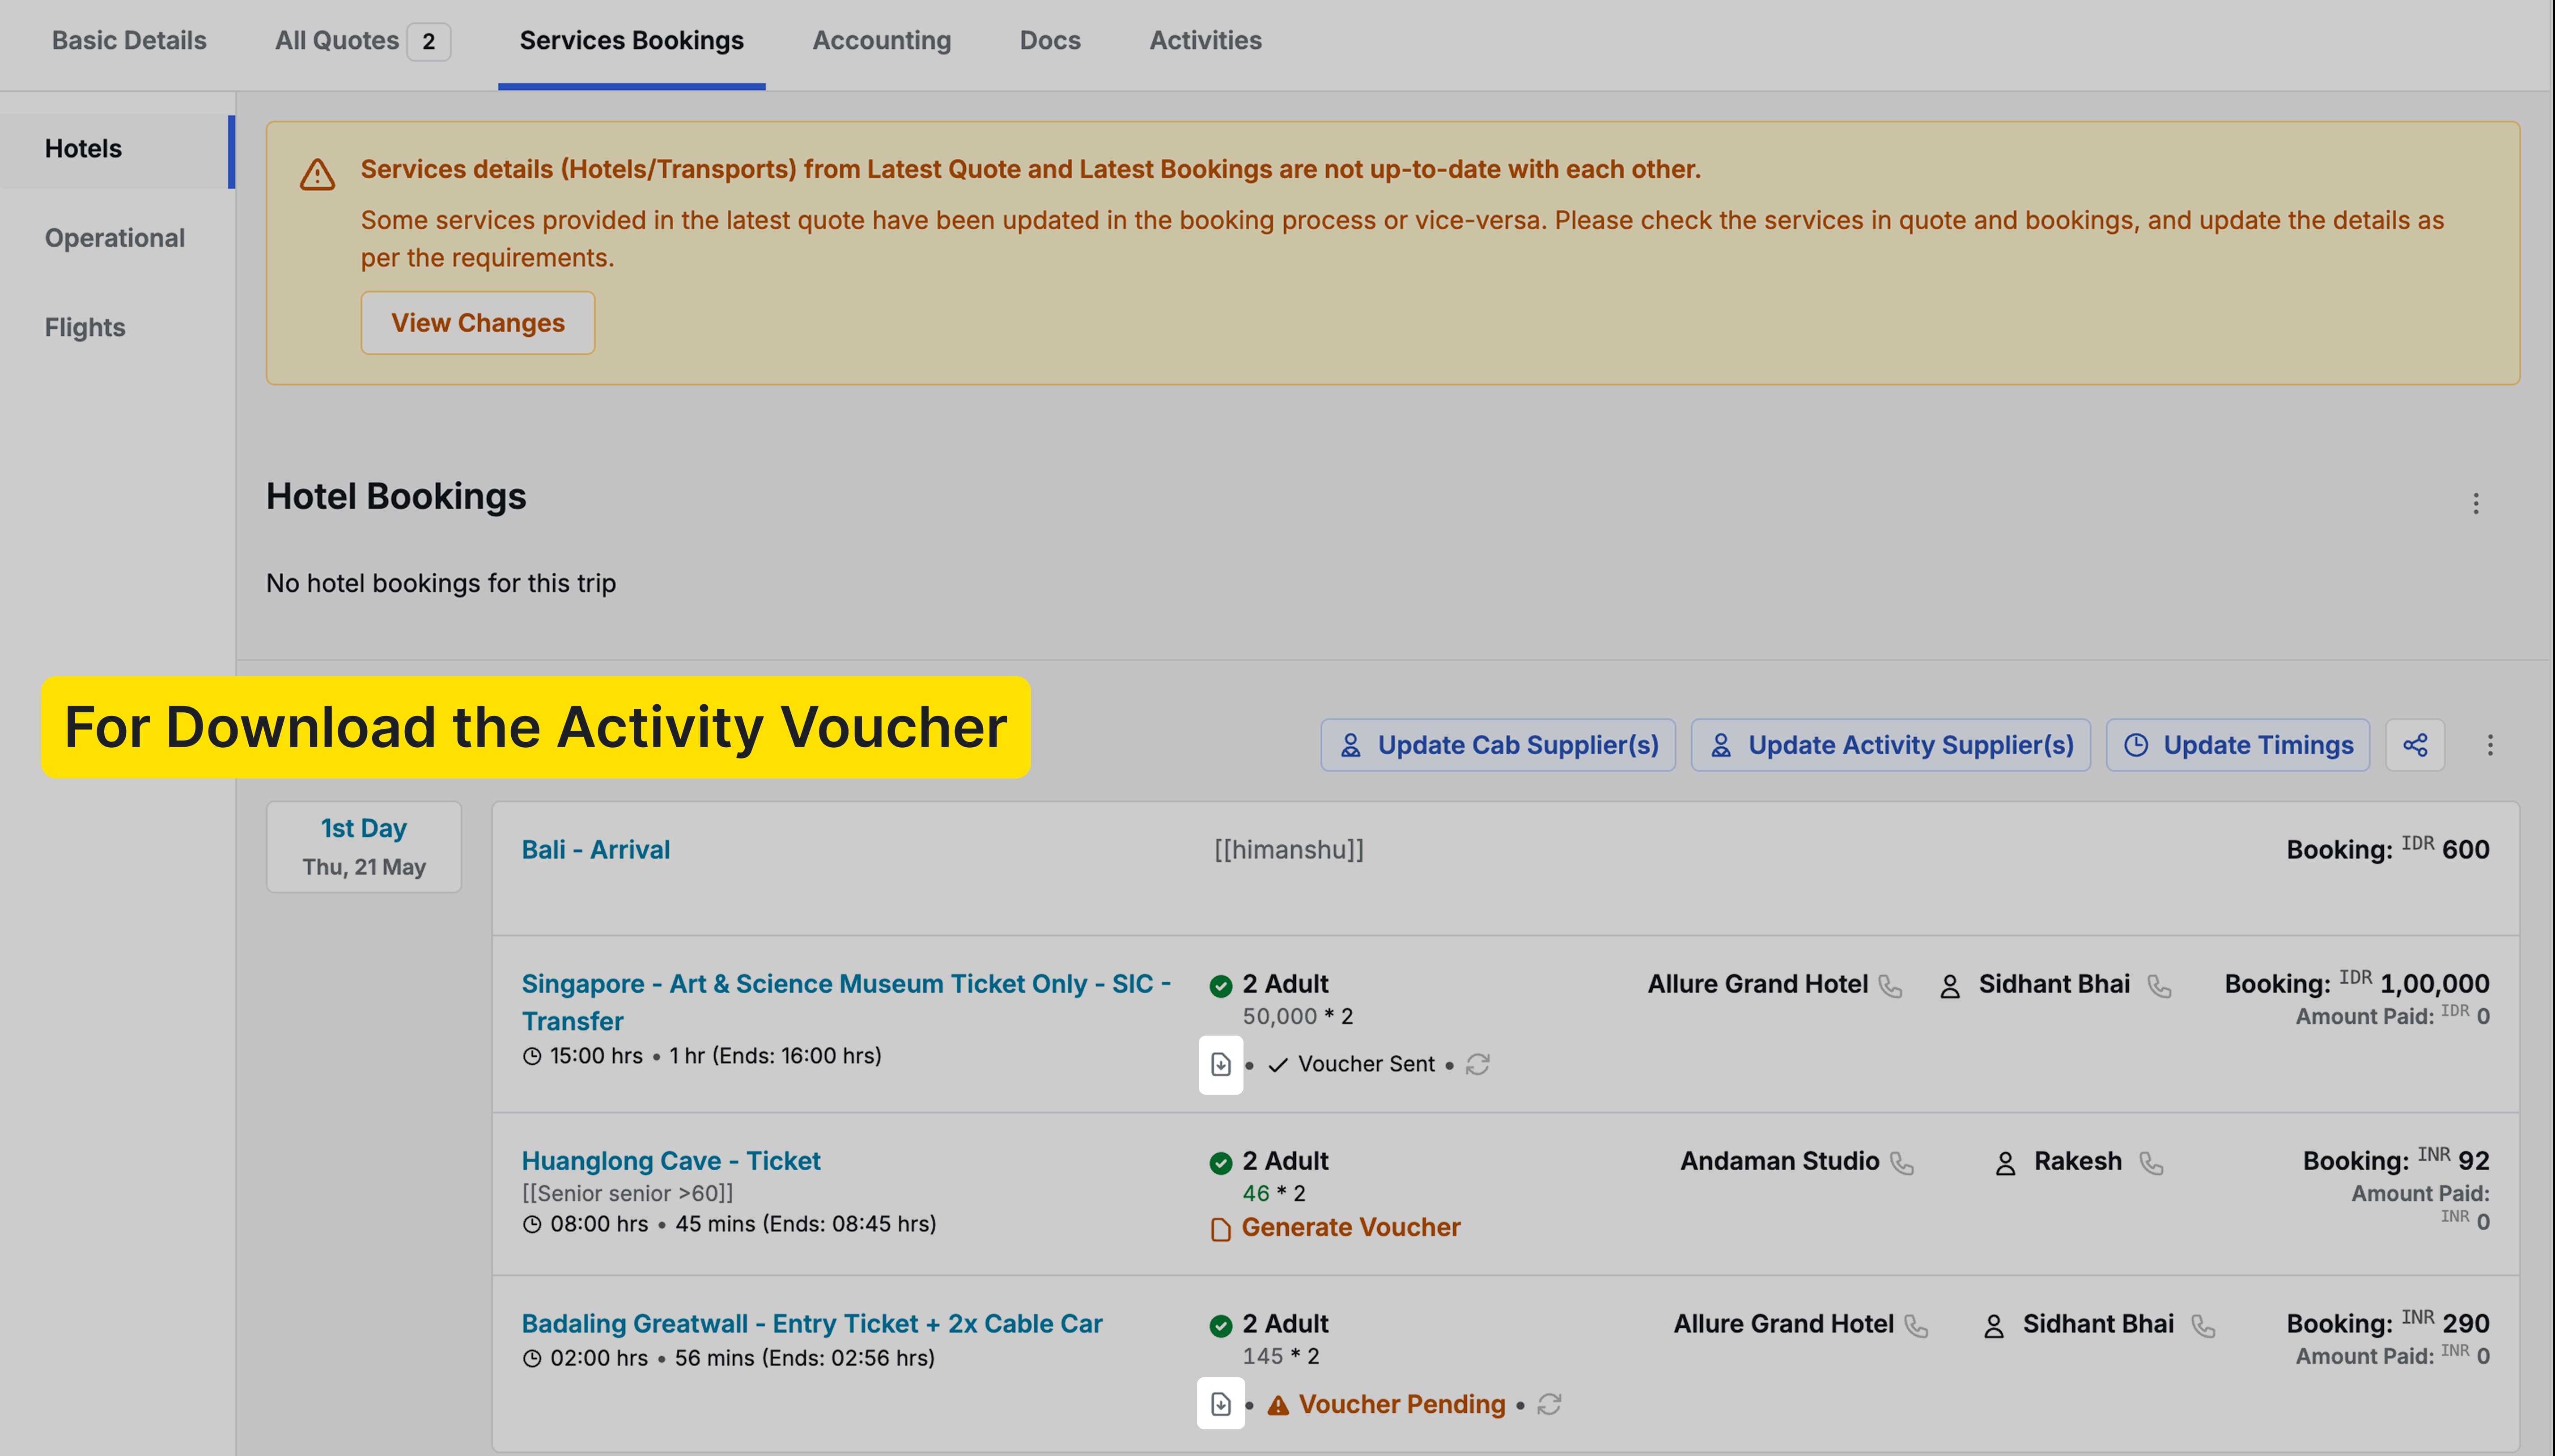Click the Voucher Pending status text
This screenshot has width=2555, height=1456.
click(x=1402, y=1405)
